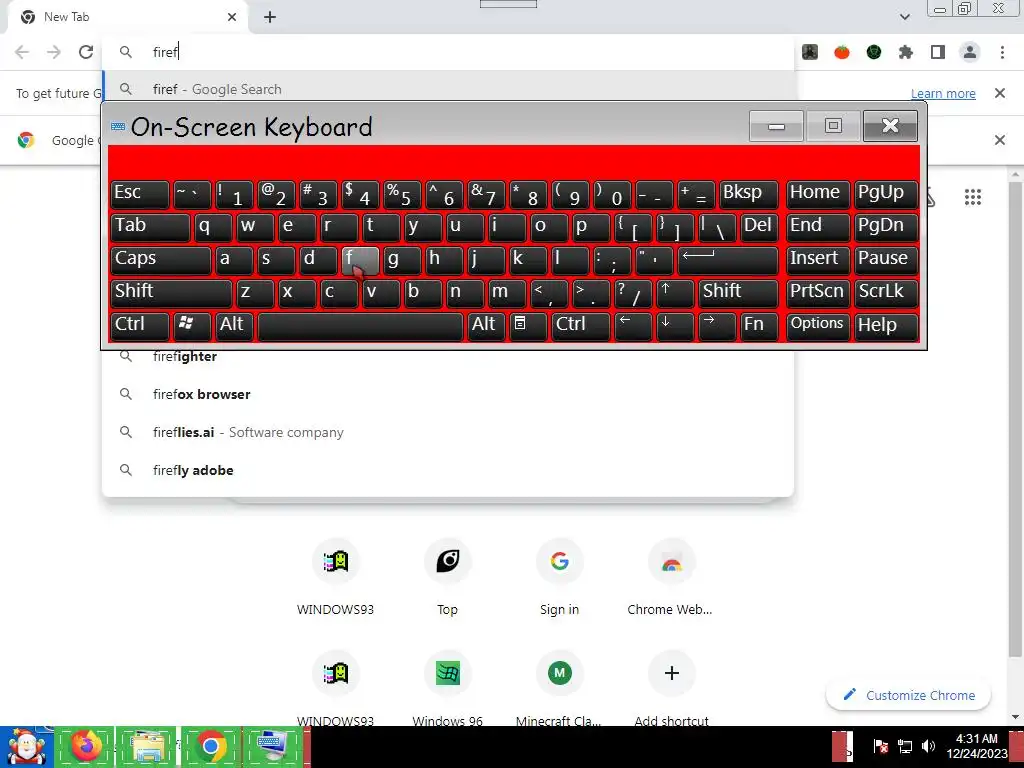Click the left arrow key
1024x768 pixels.
tap(633, 326)
